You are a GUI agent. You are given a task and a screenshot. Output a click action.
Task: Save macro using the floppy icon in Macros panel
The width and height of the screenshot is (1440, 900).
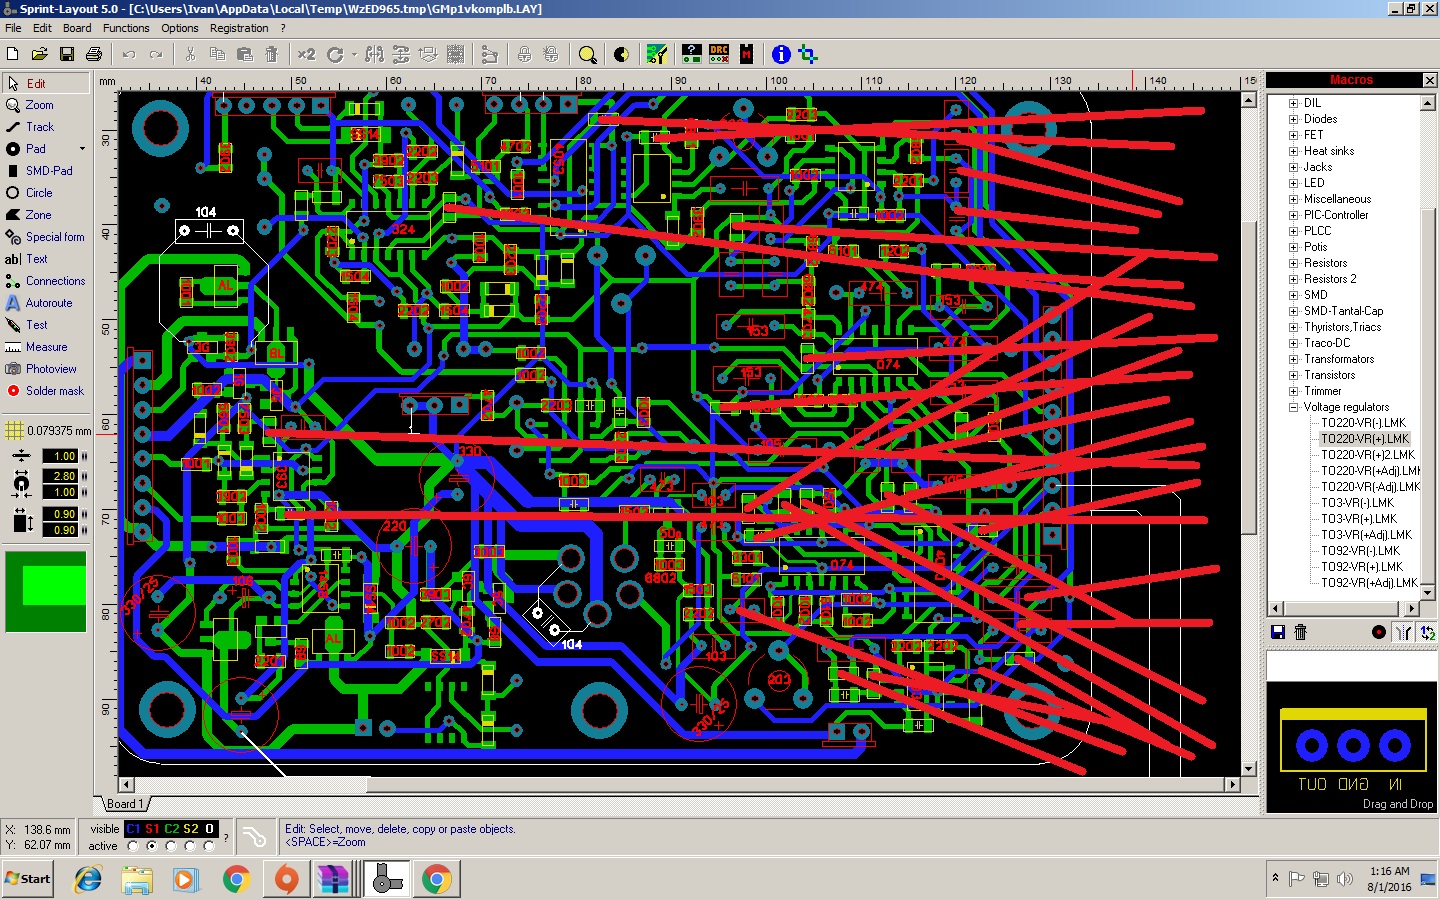(x=1277, y=632)
